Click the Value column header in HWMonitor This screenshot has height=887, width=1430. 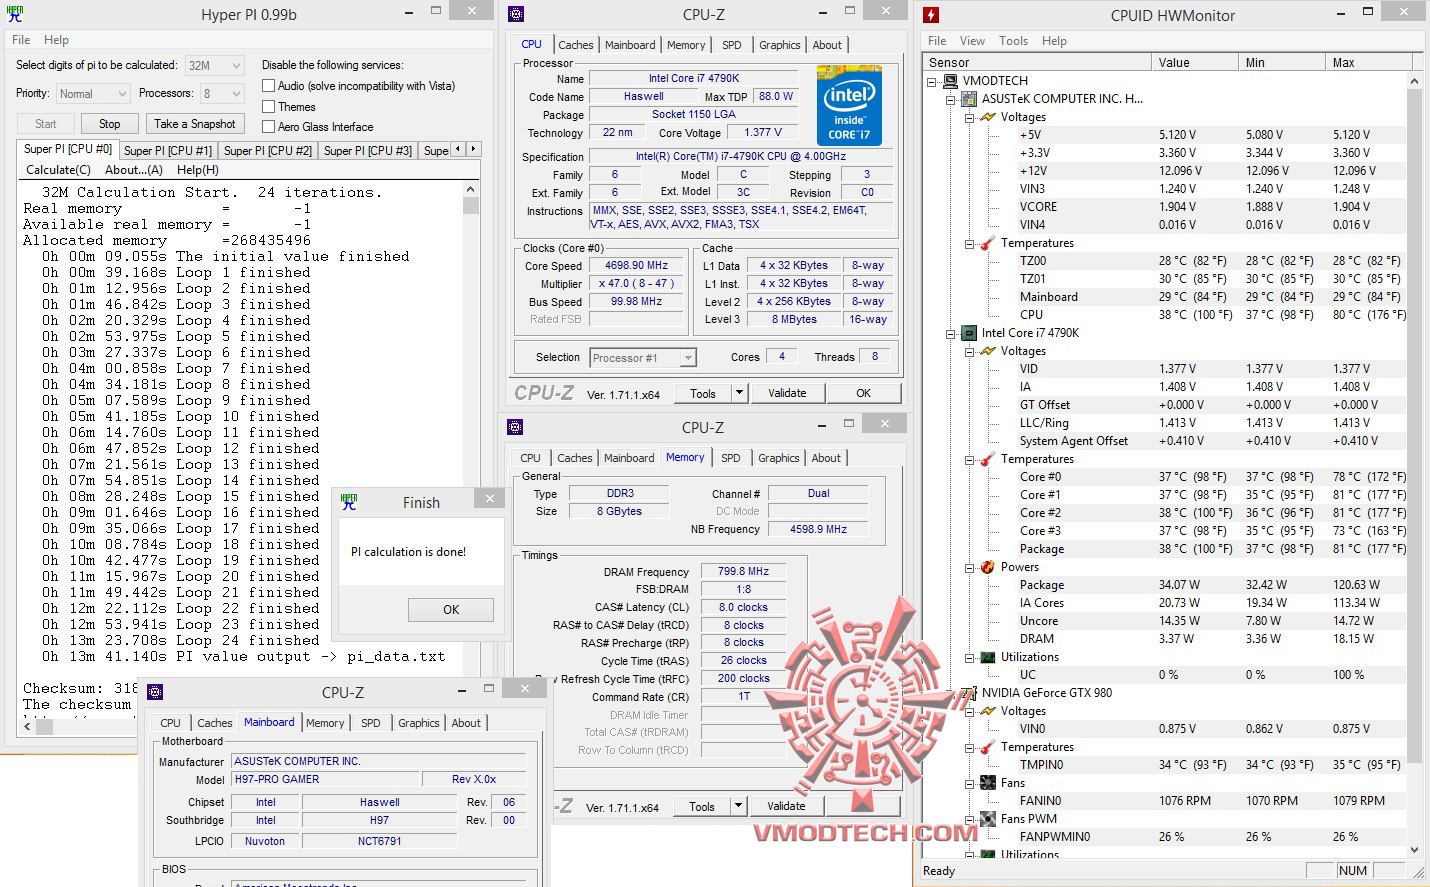(1195, 62)
